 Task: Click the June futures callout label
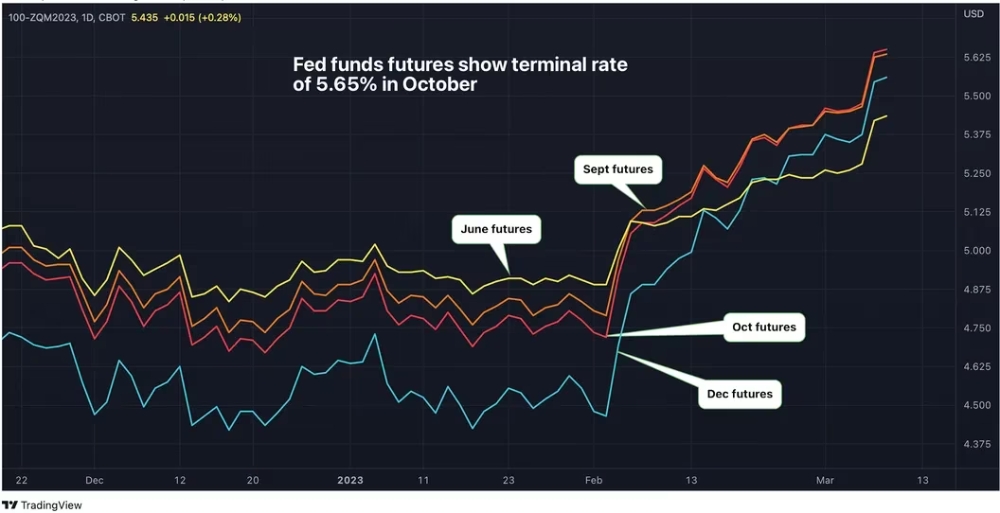pyautogui.click(x=496, y=229)
